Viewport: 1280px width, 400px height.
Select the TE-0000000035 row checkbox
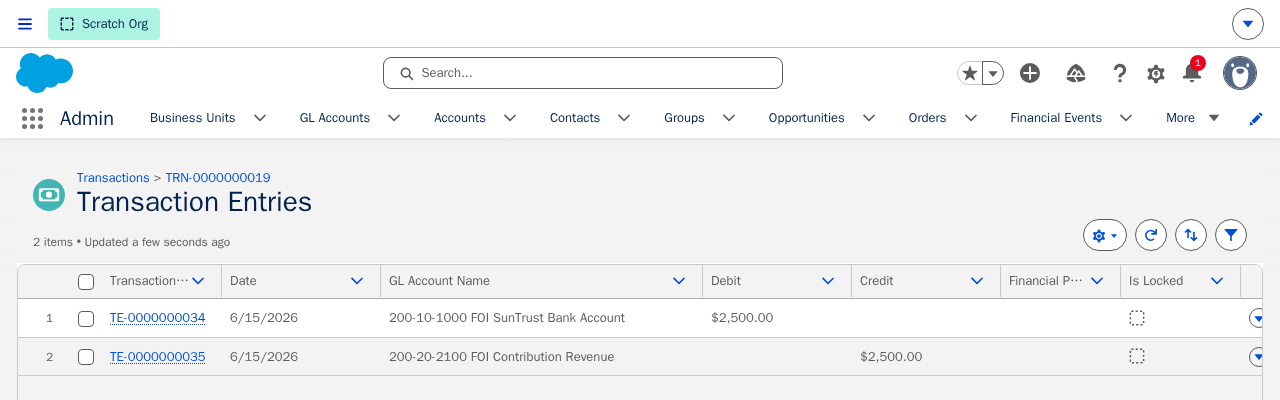pyautogui.click(x=86, y=357)
